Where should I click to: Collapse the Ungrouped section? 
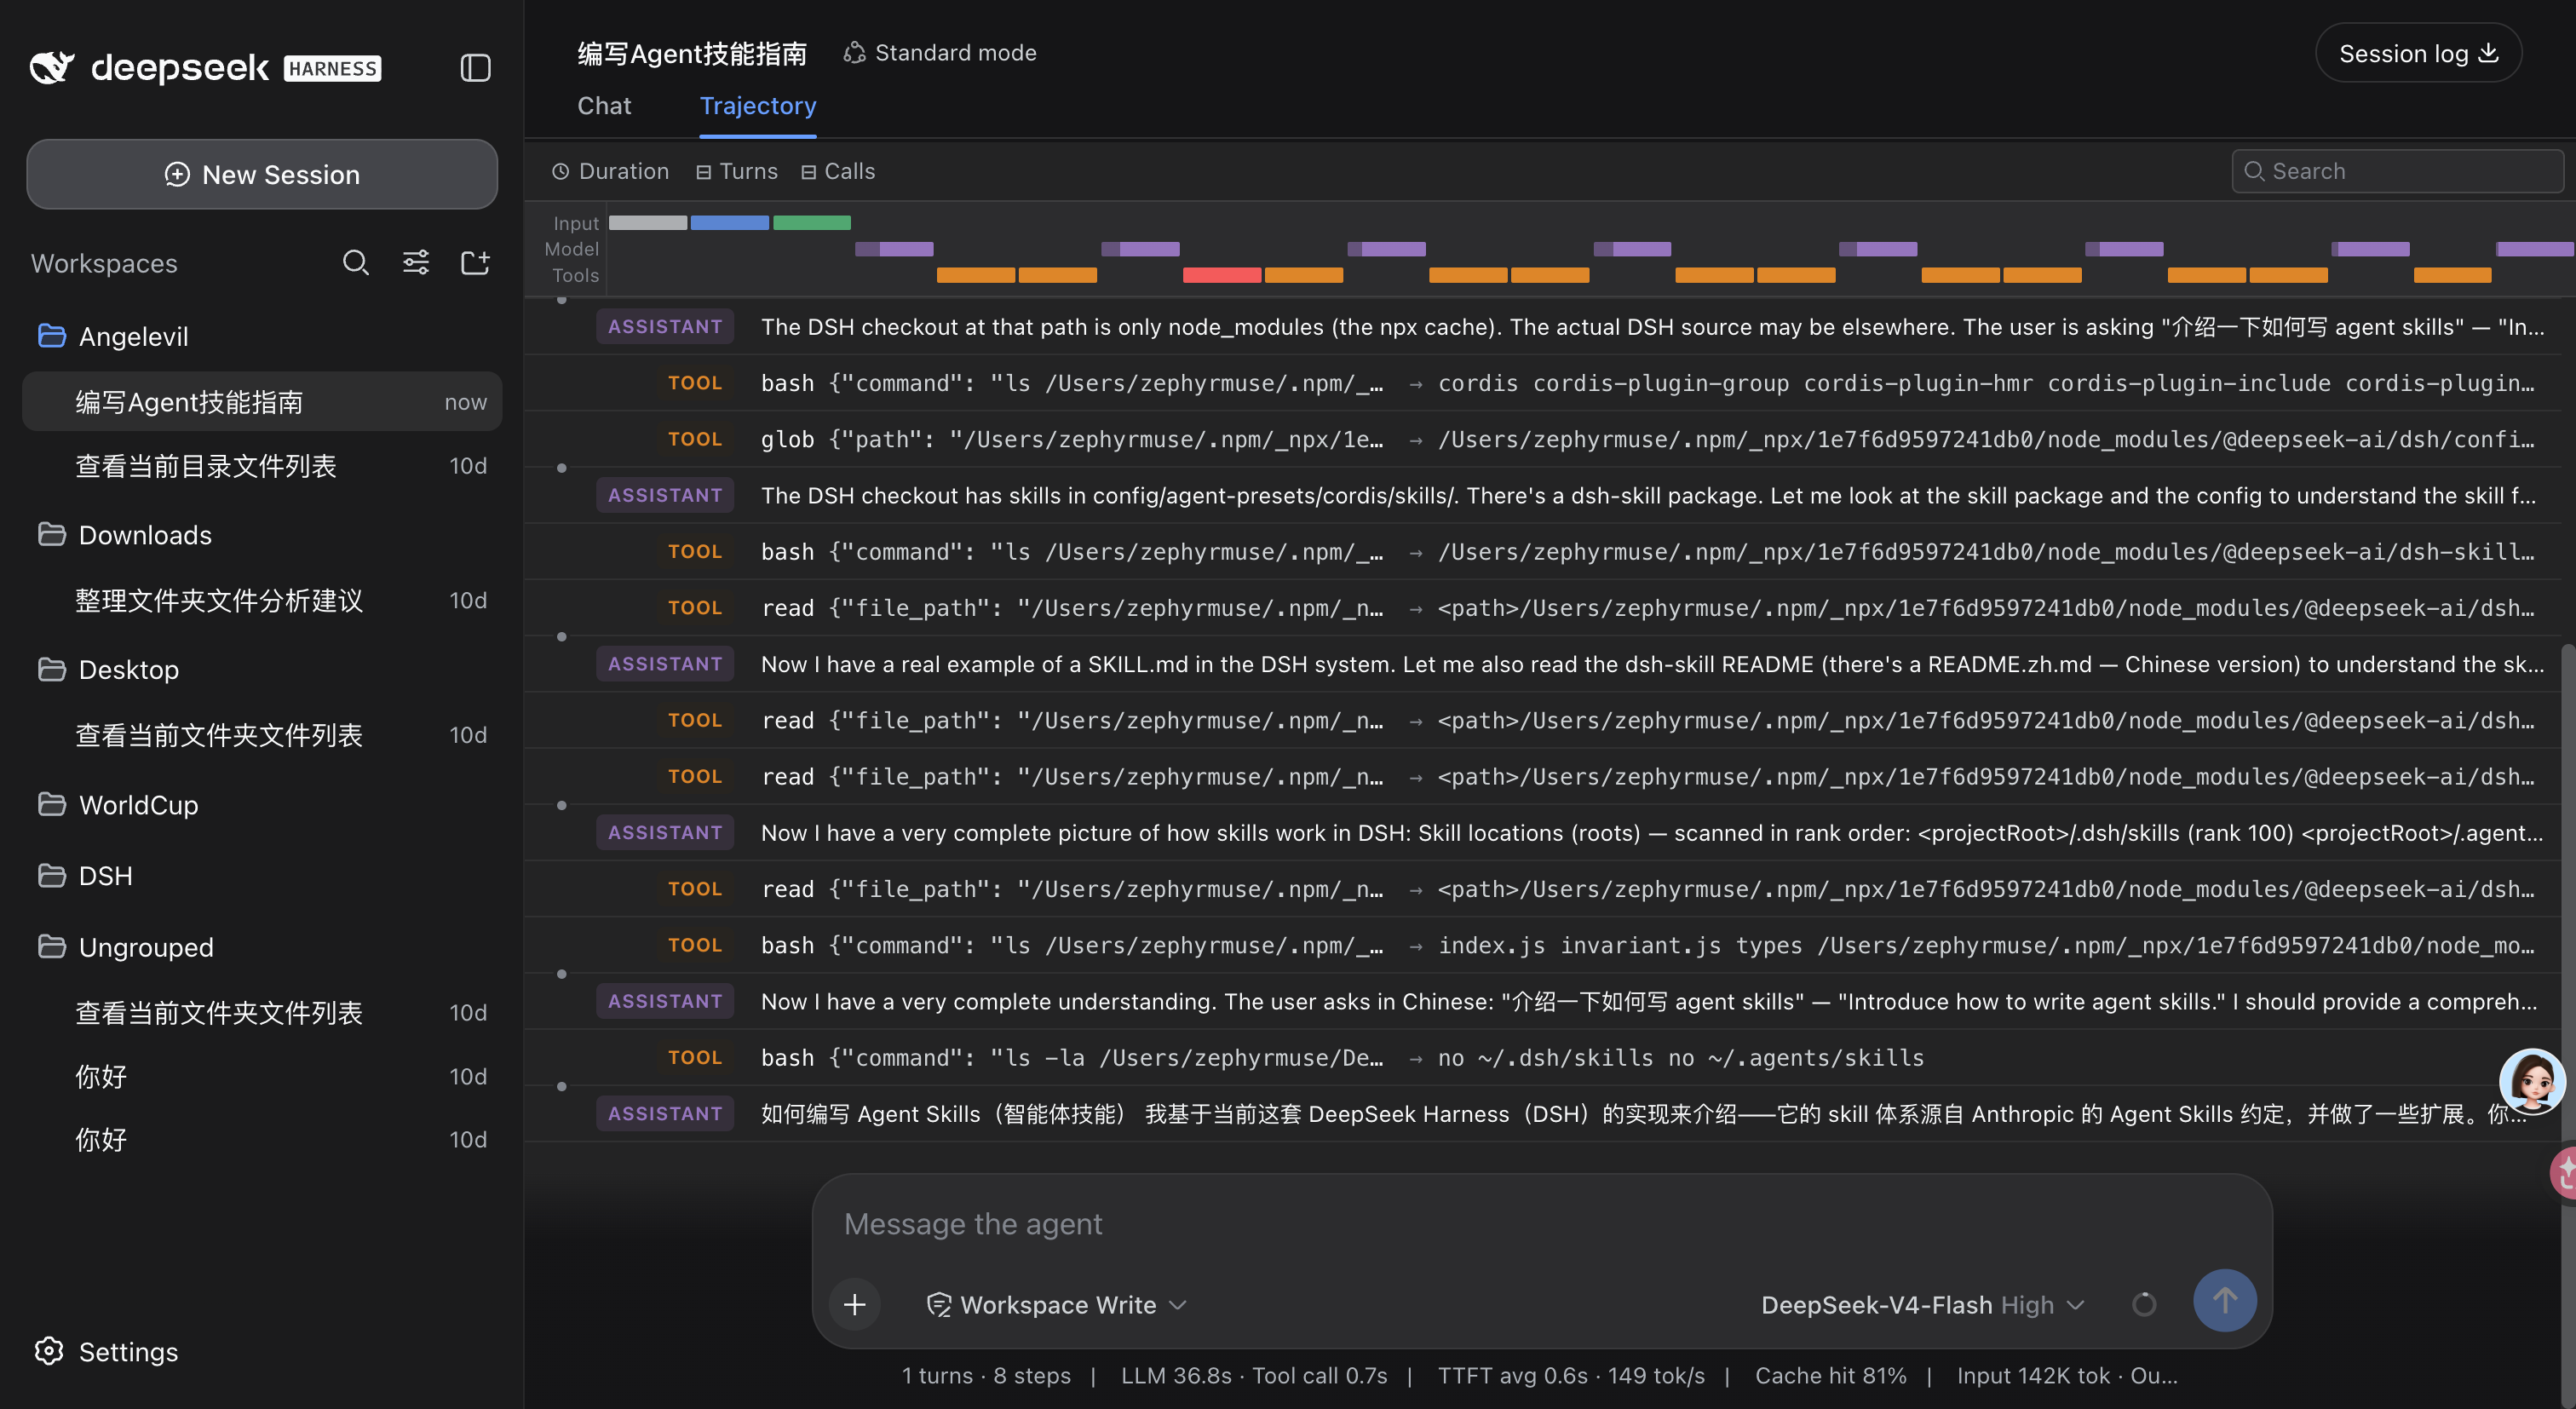146,947
